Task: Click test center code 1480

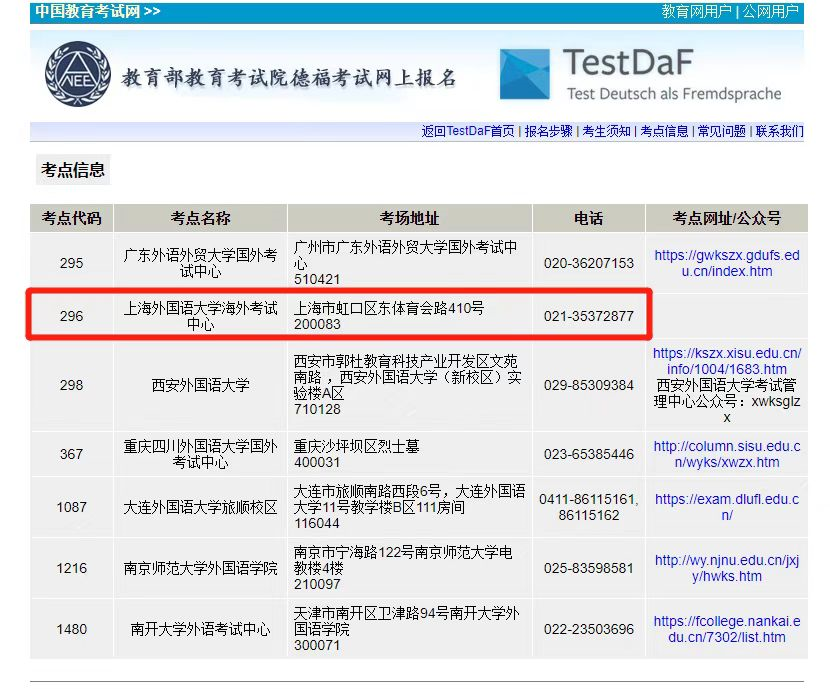Action: click(71, 629)
